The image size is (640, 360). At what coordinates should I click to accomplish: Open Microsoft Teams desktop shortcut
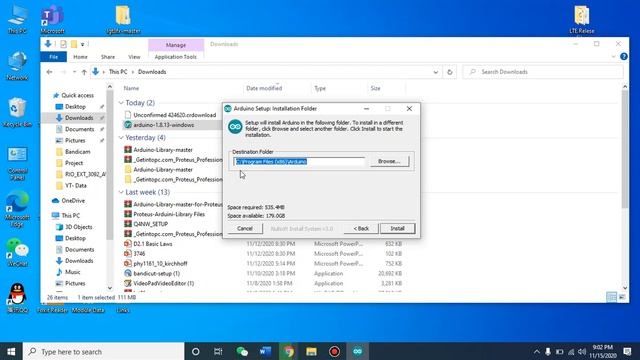(x=52, y=19)
